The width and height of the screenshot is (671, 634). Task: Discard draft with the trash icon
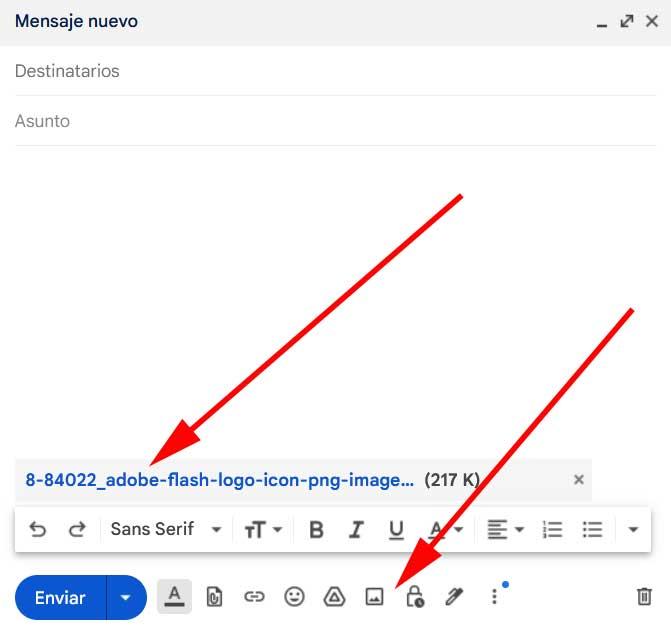pyautogui.click(x=644, y=597)
